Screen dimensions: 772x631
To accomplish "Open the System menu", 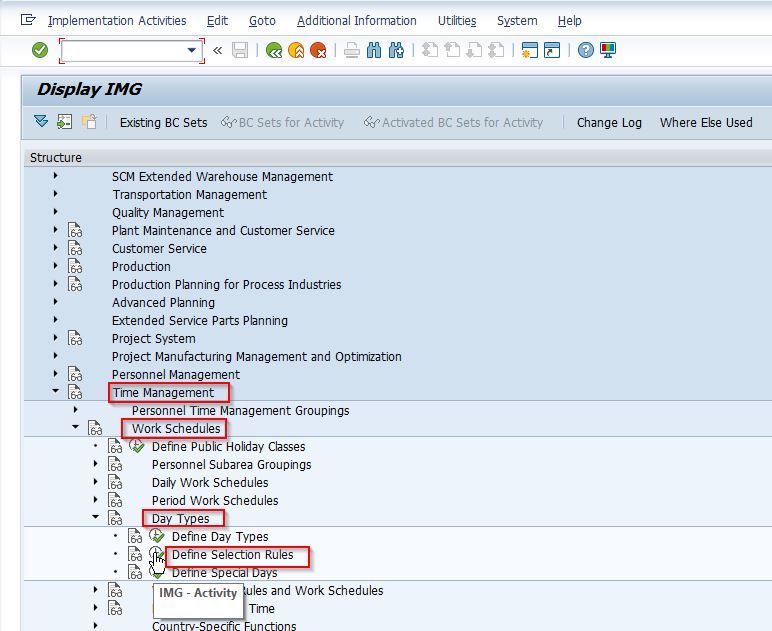I will tap(517, 21).
